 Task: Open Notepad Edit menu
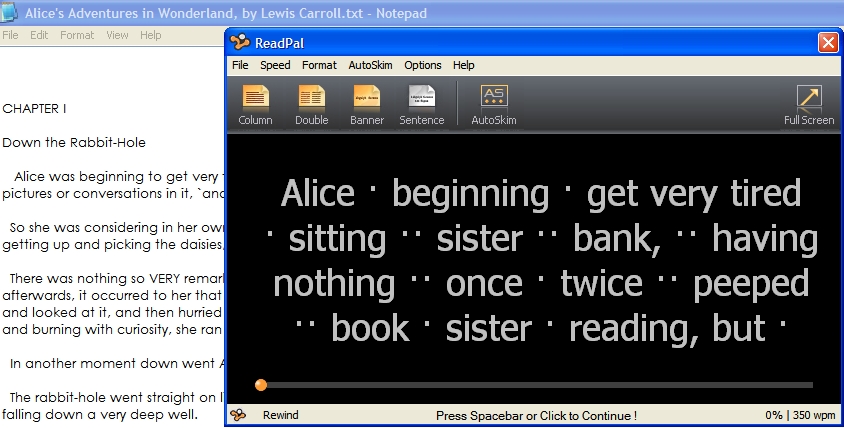(x=39, y=35)
